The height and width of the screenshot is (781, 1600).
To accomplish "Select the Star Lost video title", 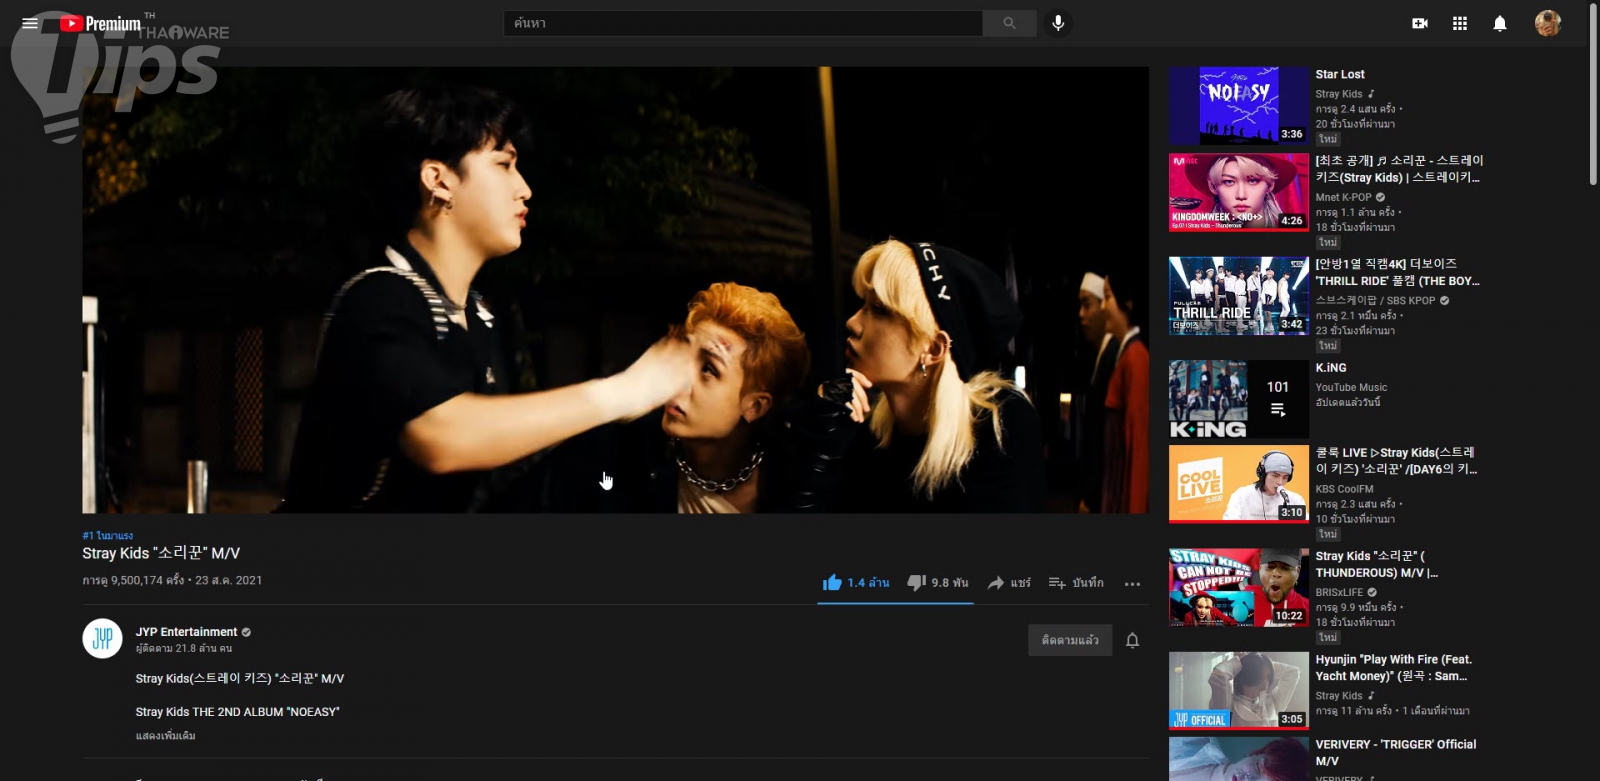I will (x=1340, y=74).
